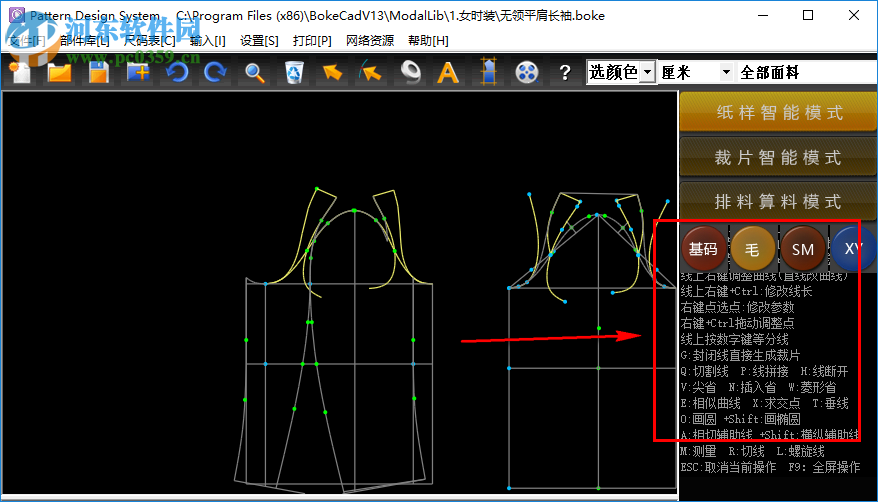
Task: Undo the last action
Action: click(177, 73)
